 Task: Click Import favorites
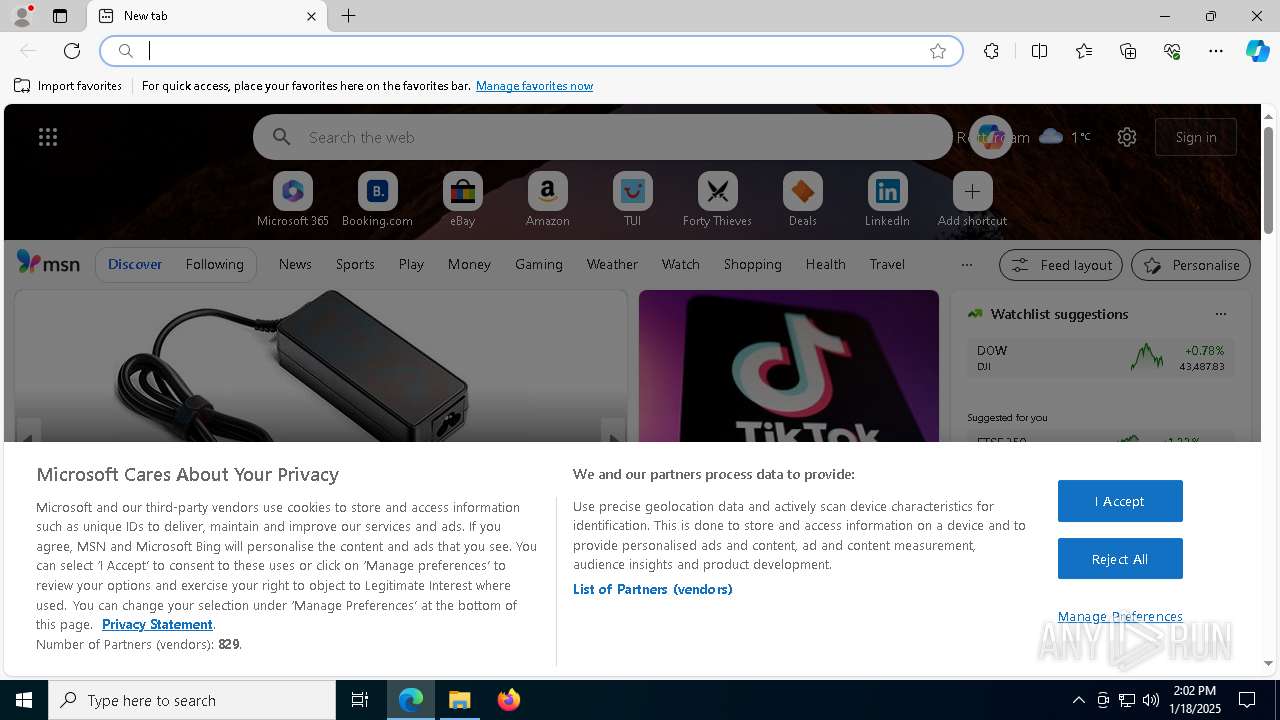68,86
